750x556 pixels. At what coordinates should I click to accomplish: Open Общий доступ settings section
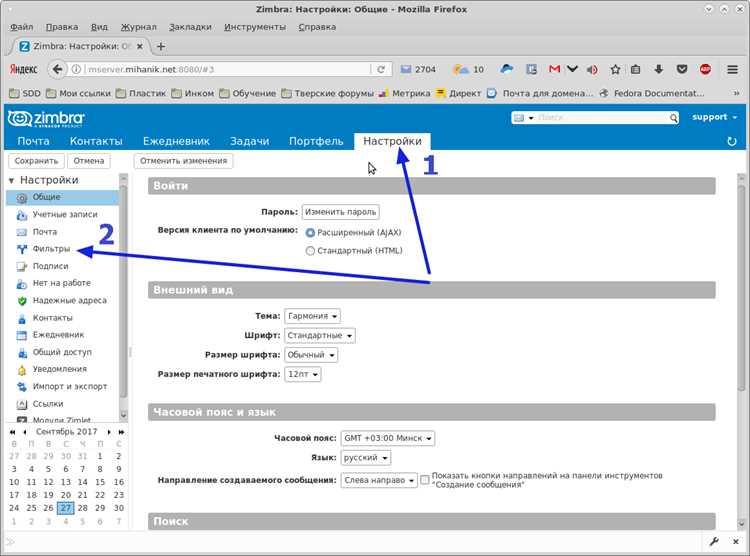click(x=62, y=352)
